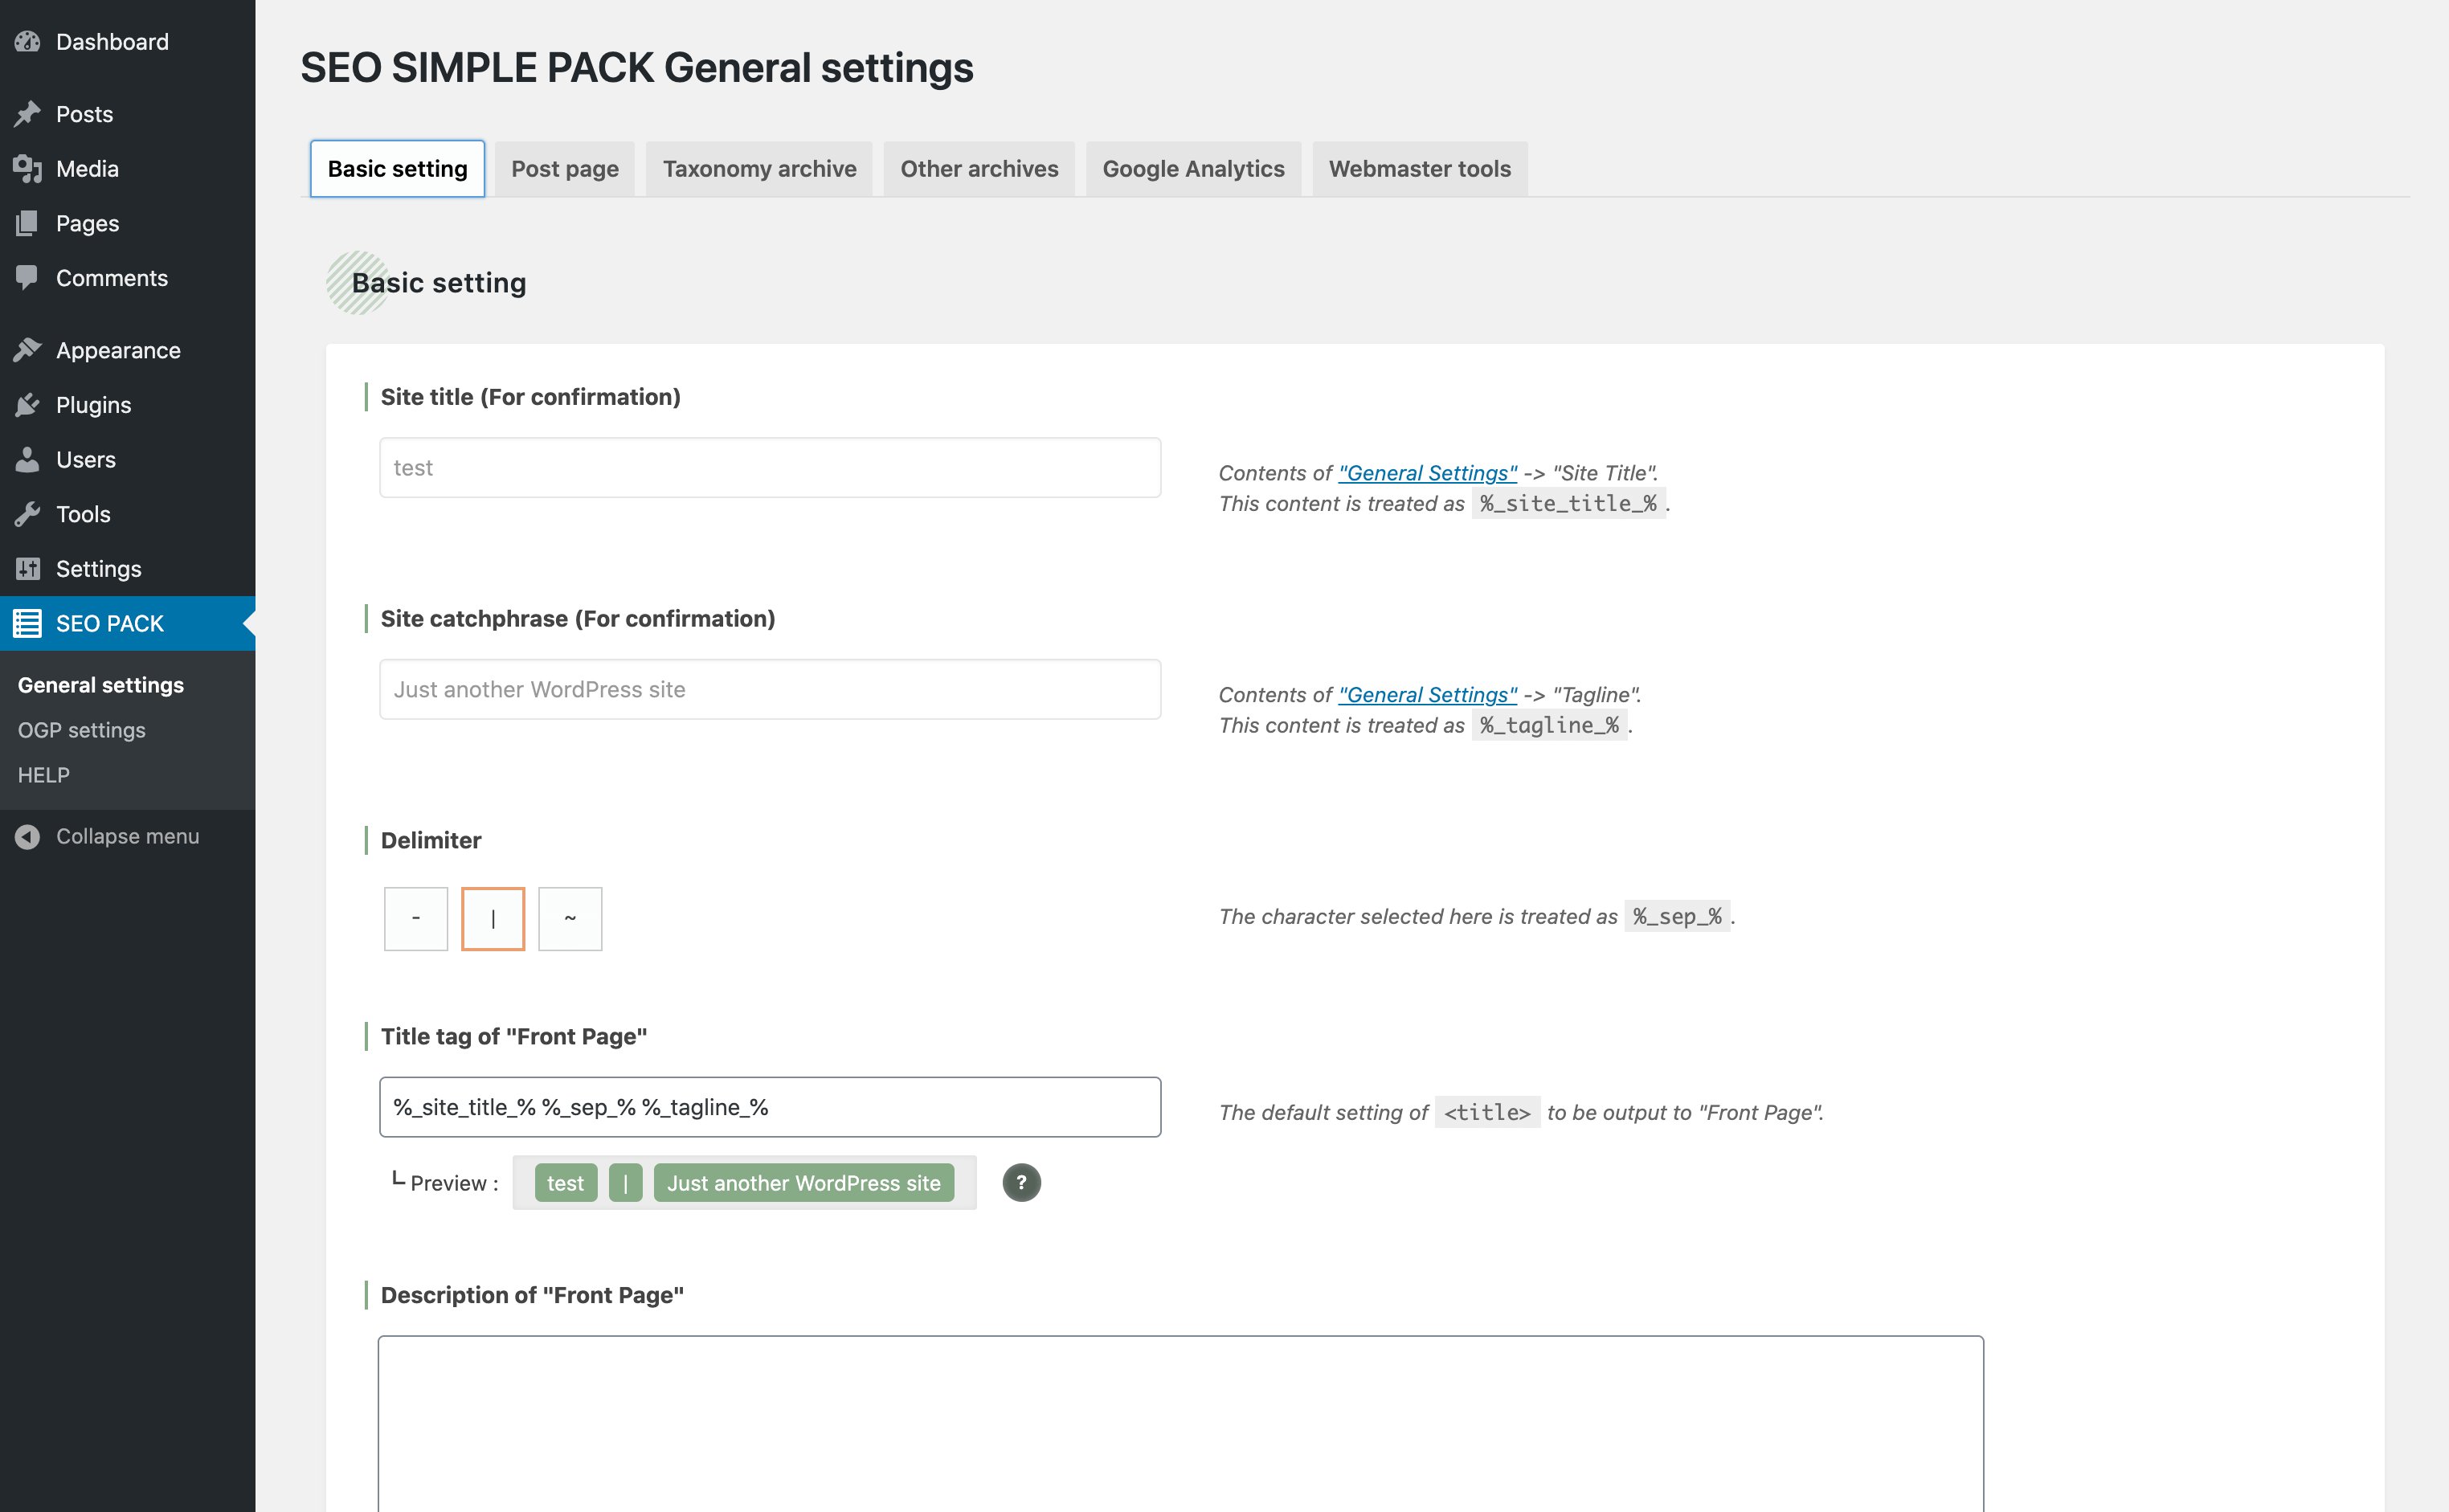Viewport: 2449px width, 1512px height.
Task: Click the question mark help icon
Action: tap(1021, 1182)
